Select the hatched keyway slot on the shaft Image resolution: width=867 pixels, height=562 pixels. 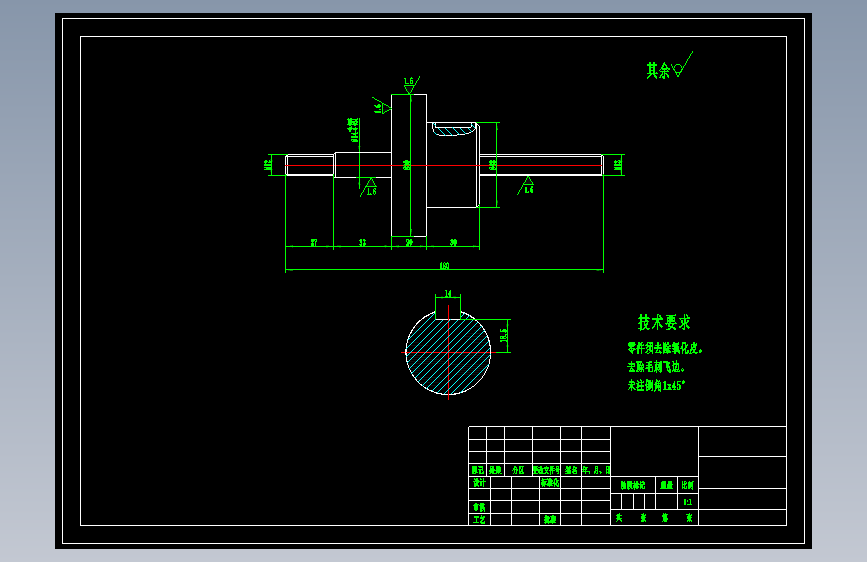[x=455, y=129]
